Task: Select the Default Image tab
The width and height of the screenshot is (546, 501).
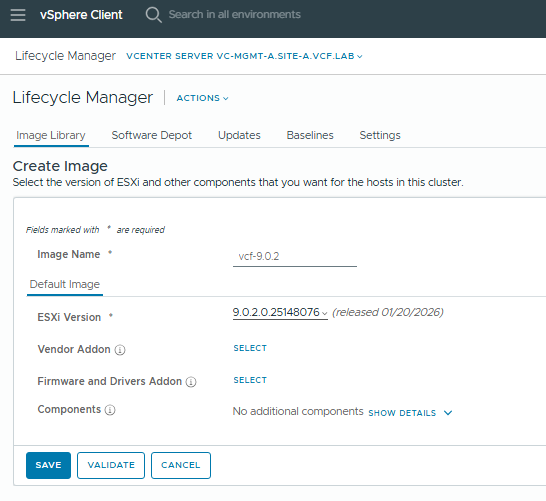Action: (65, 284)
